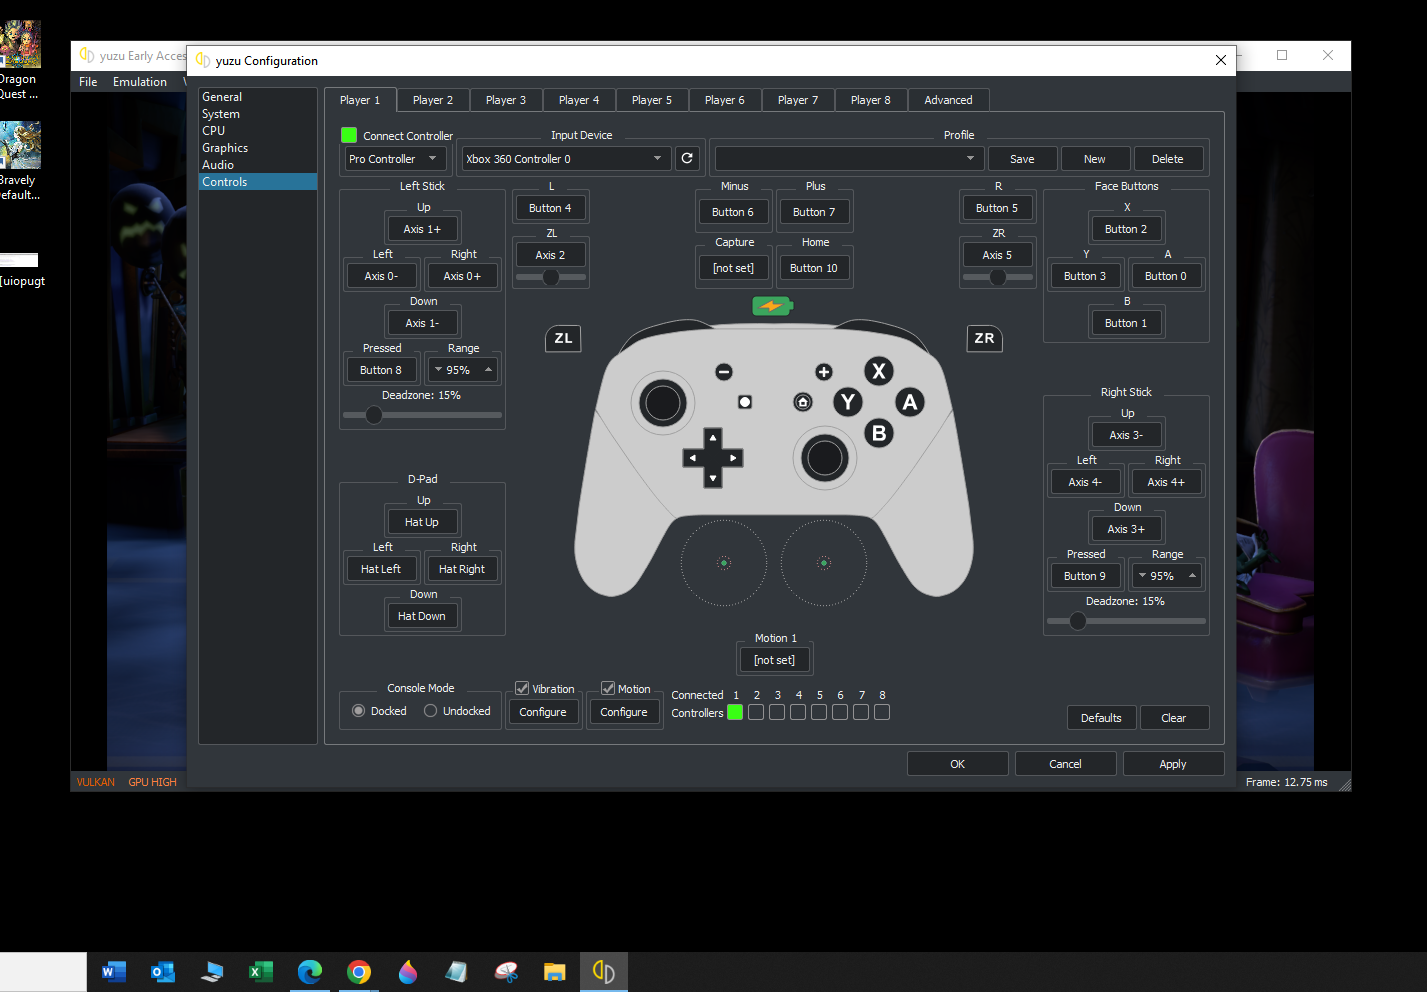Click the ZR trigger label beside the controller
This screenshot has width=1427, height=992.
[x=984, y=338]
